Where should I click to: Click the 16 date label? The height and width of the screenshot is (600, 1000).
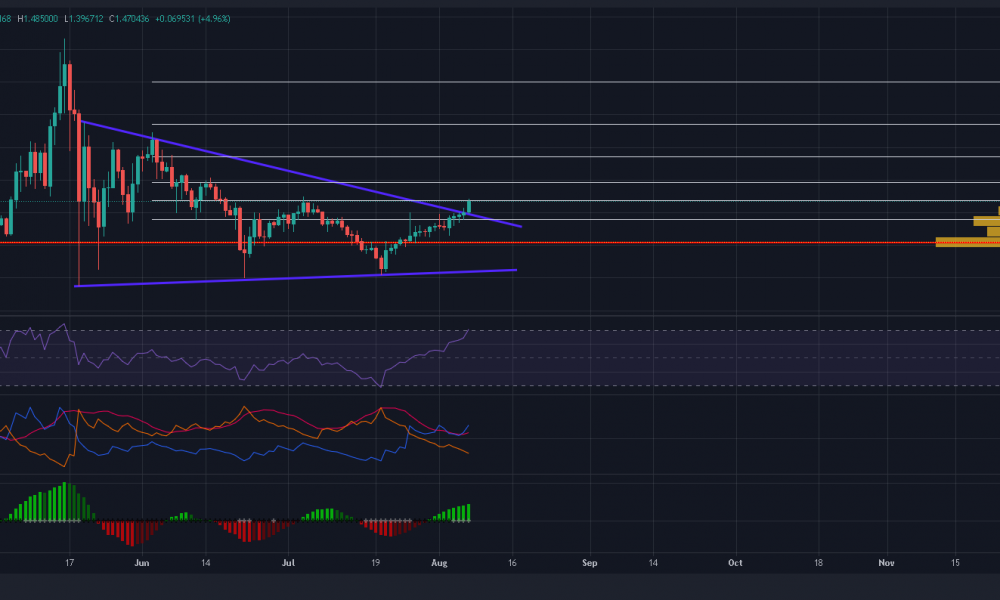(x=512, y=562)
